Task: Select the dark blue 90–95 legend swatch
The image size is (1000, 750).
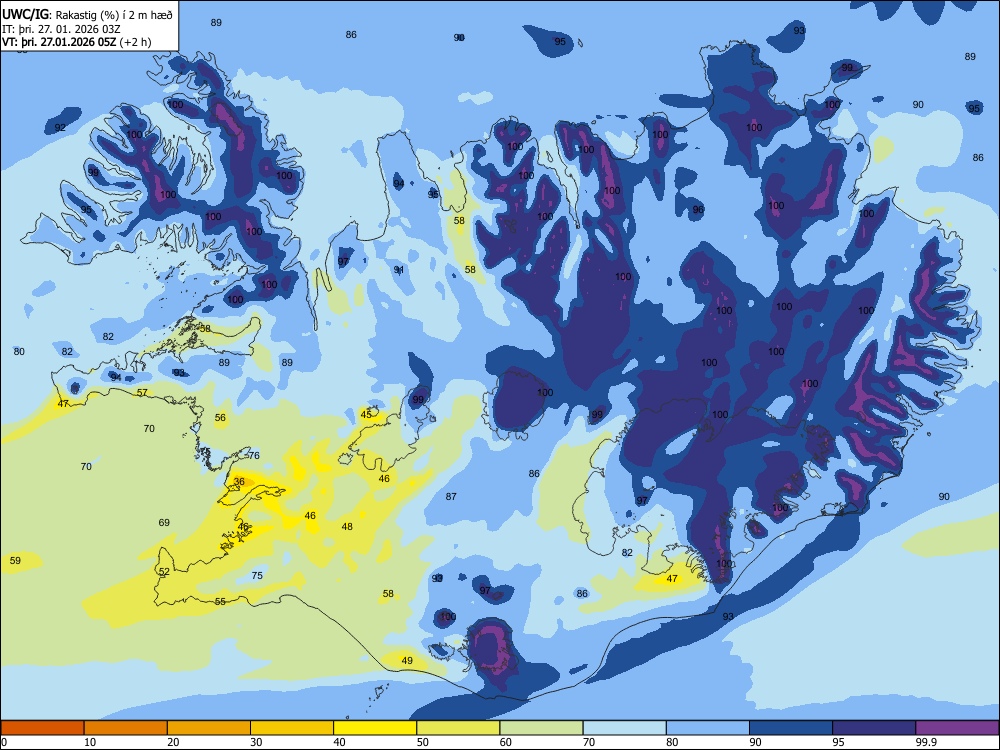Action: [791, 728]
